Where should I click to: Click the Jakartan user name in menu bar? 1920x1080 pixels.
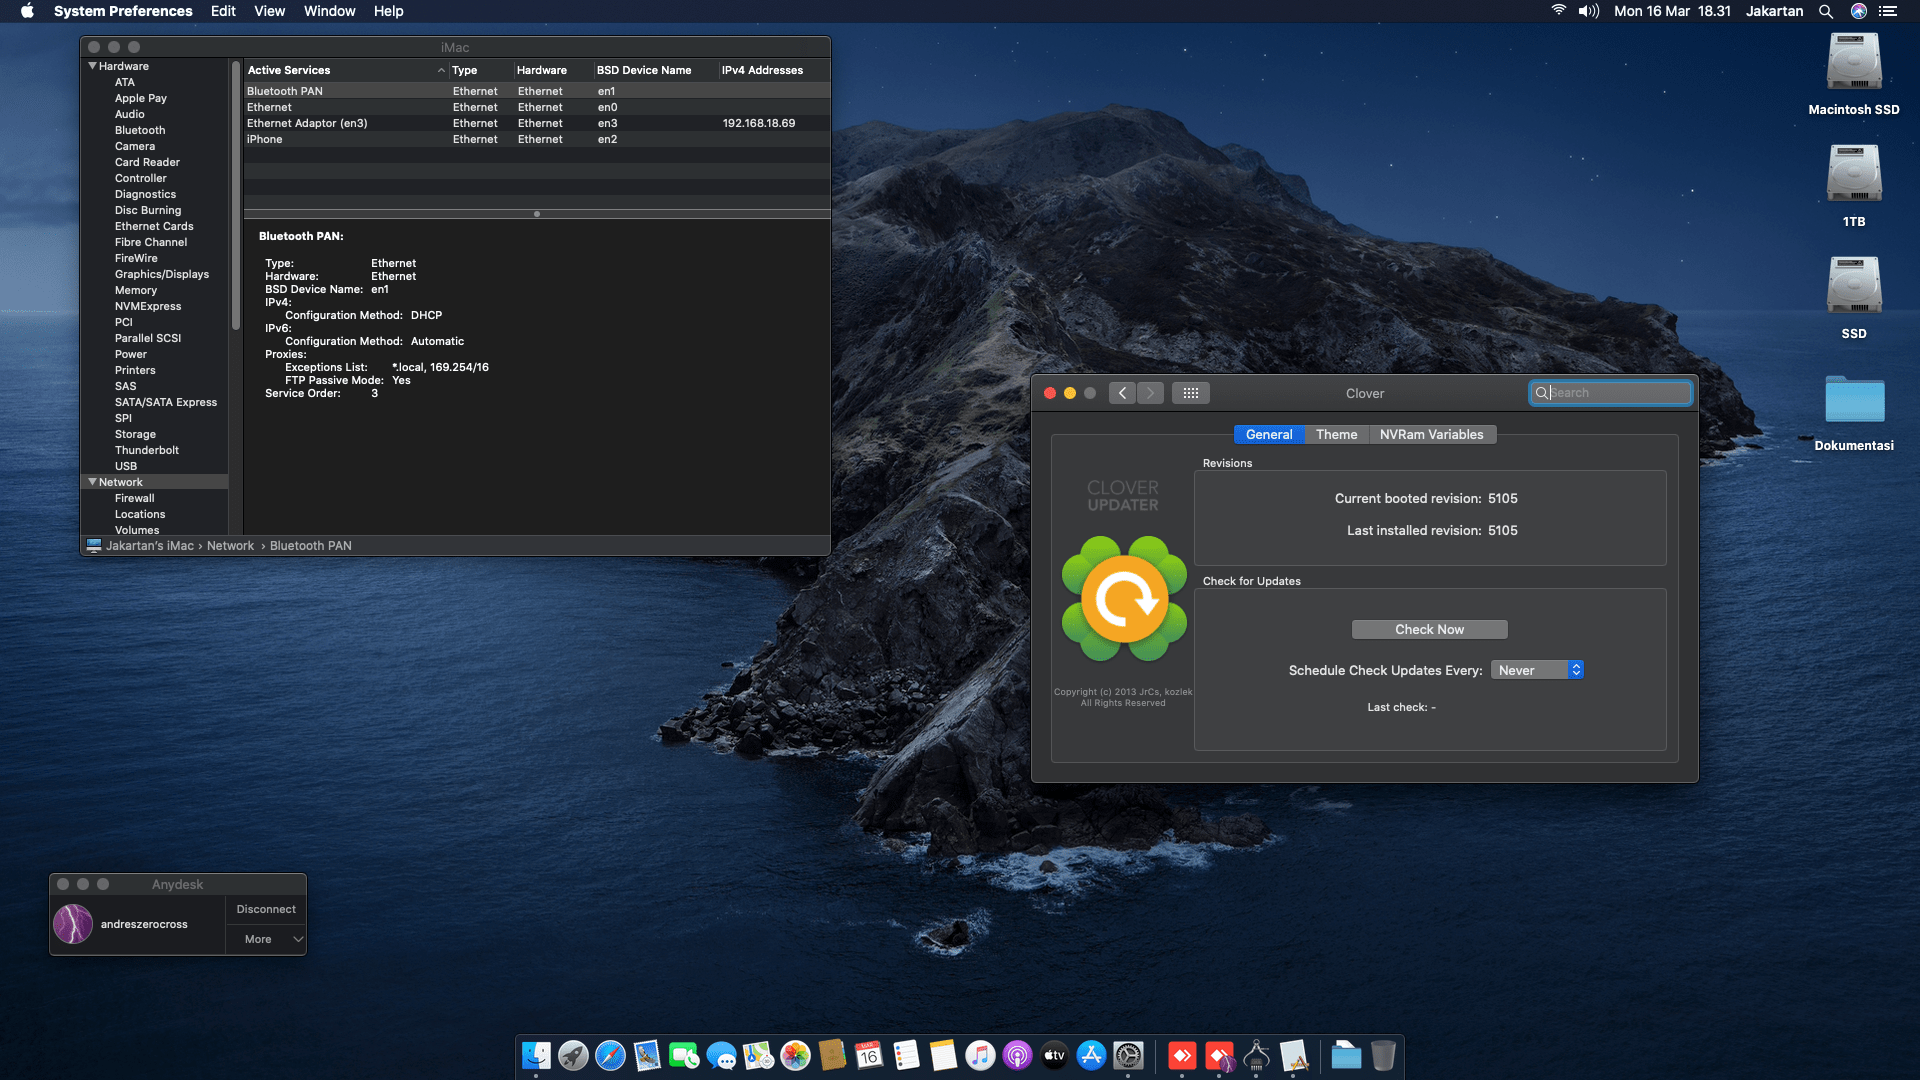(1775, 11)
